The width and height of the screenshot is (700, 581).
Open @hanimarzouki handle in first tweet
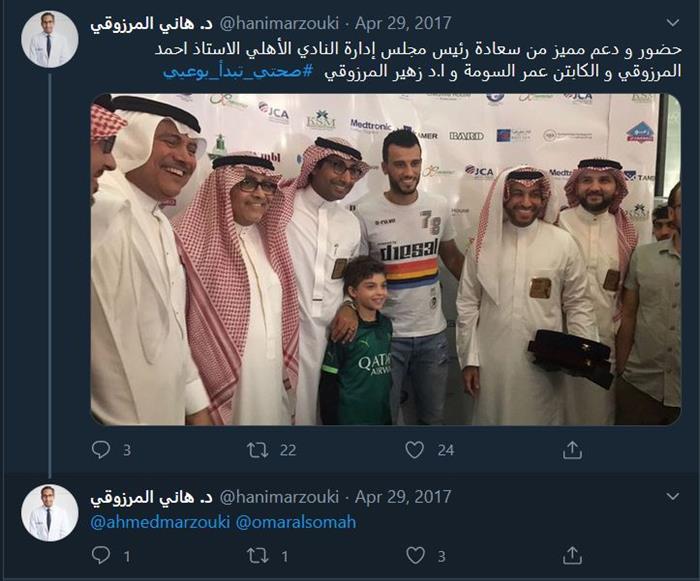coord(279,23)
